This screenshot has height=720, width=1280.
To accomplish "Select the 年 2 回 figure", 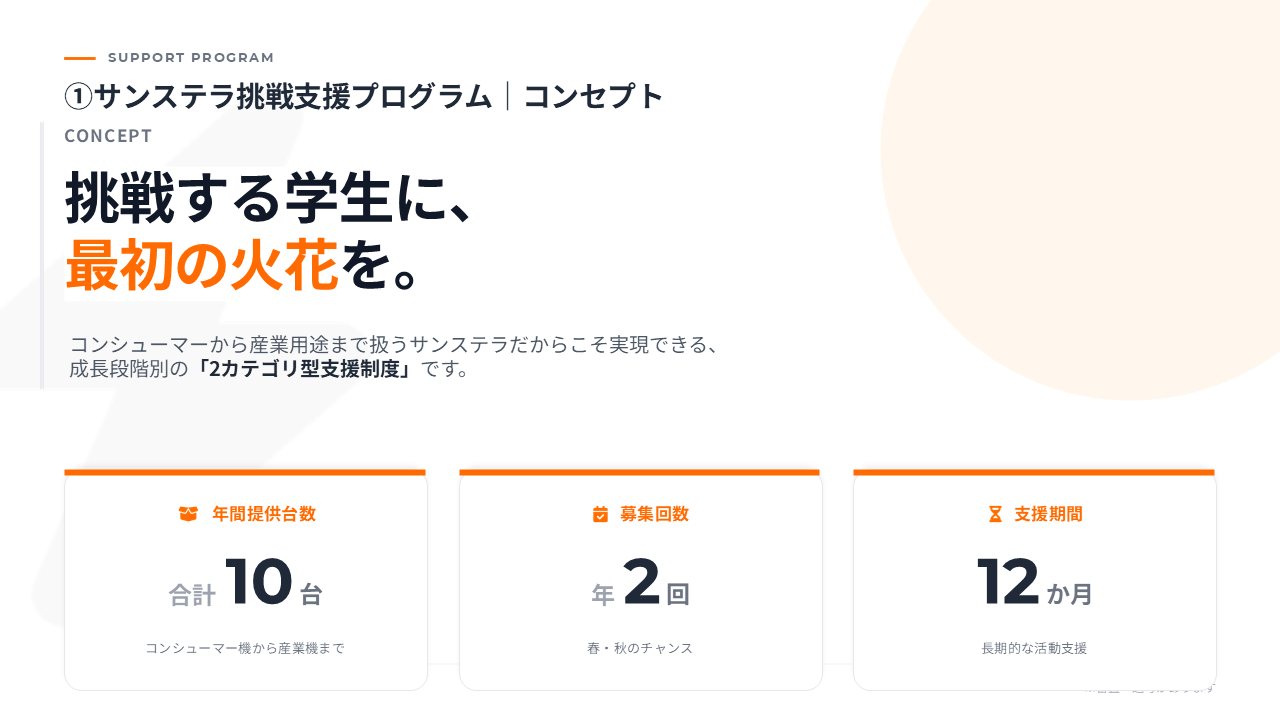I will (640, 584).
